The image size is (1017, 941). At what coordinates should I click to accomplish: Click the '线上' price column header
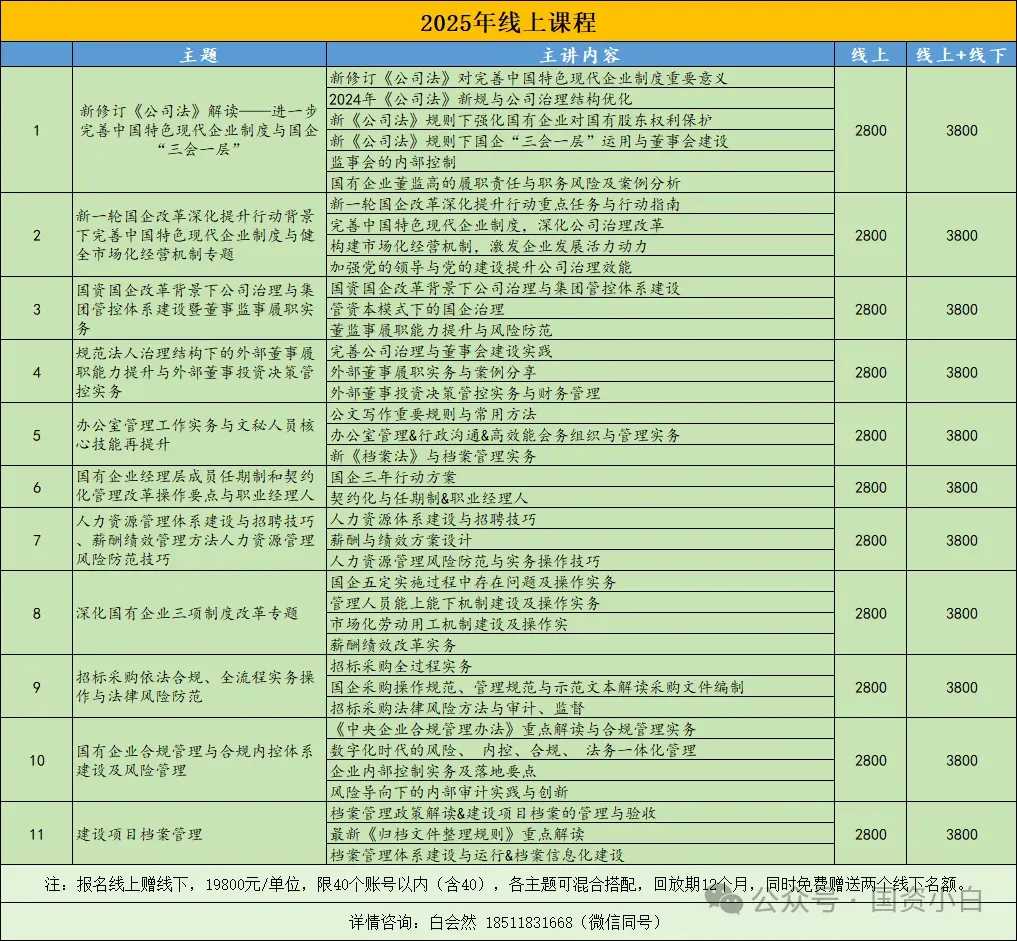tap(870, 55)
